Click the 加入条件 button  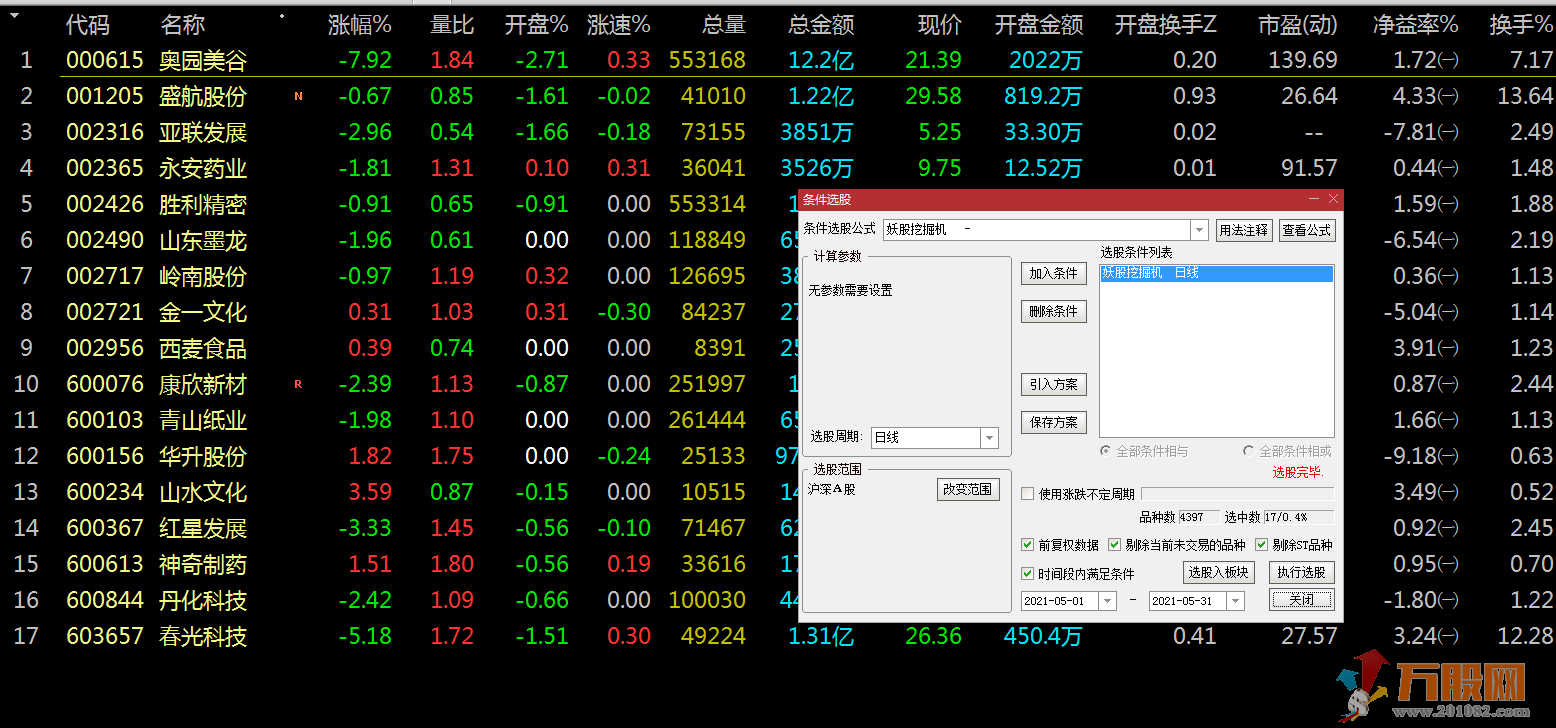1053,273
